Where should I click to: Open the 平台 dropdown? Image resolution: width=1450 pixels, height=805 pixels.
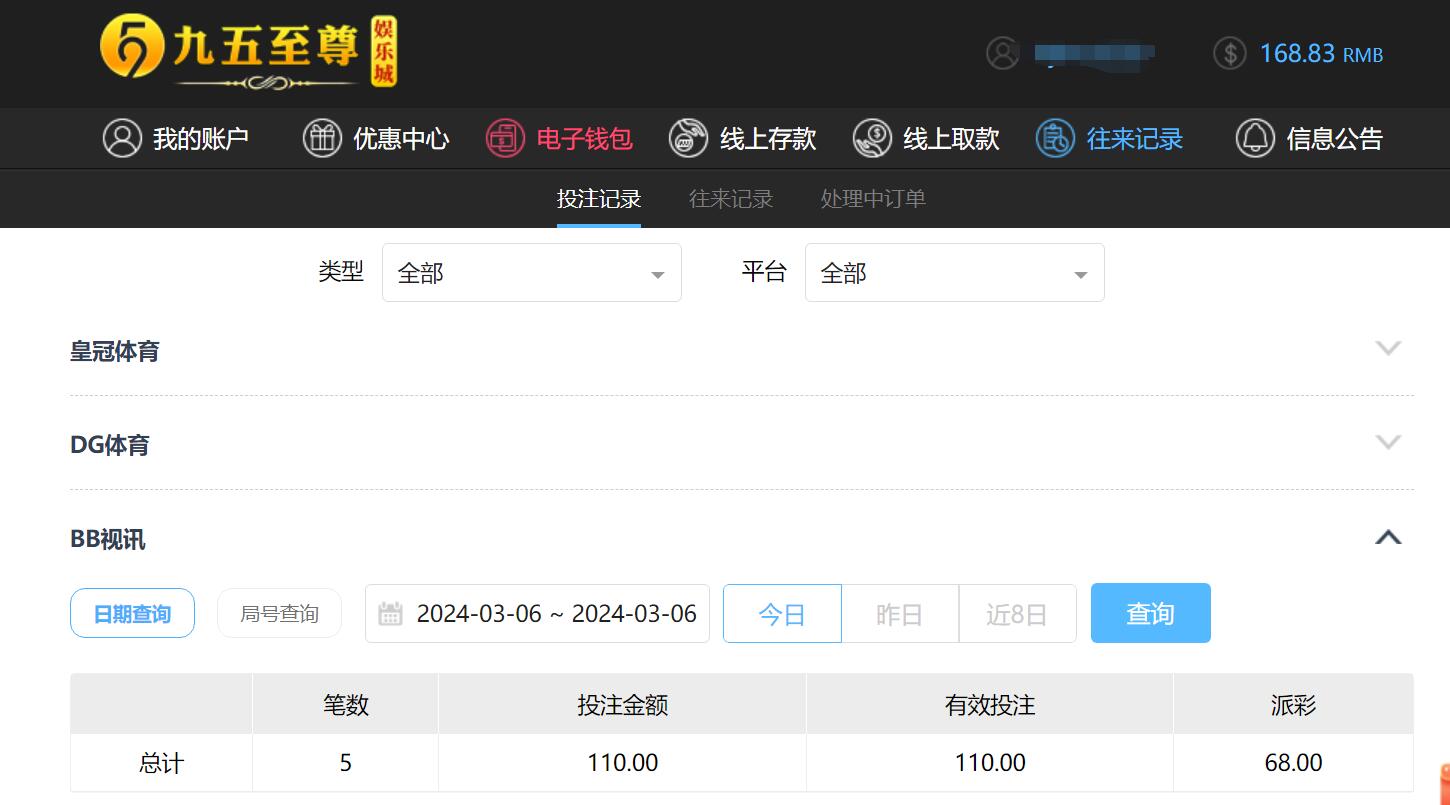click(955, 272)
